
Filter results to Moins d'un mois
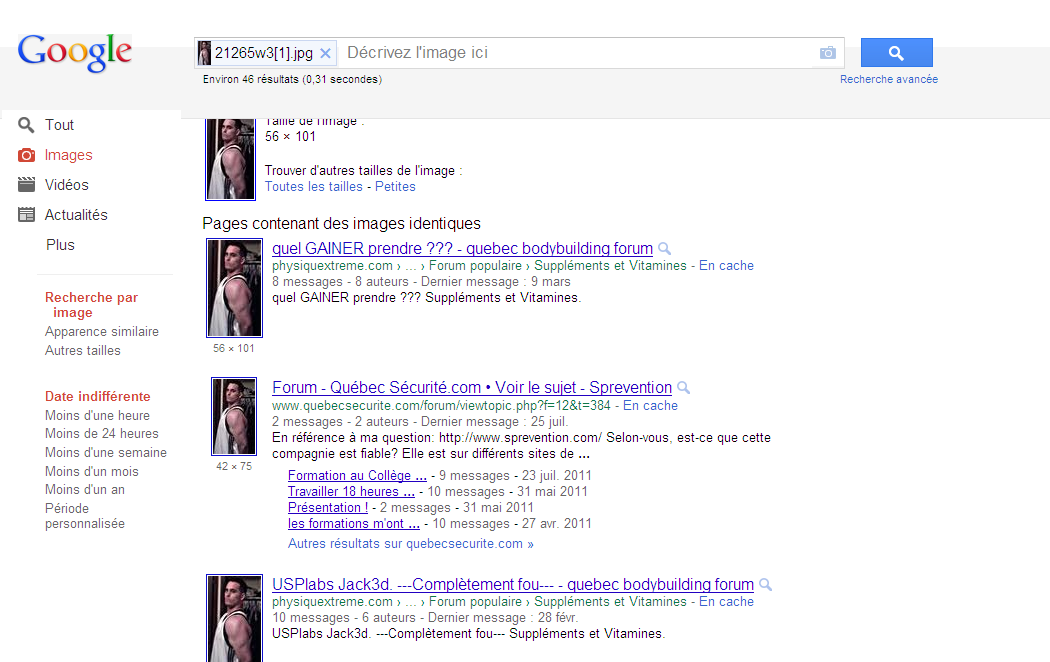click(92, 471)
